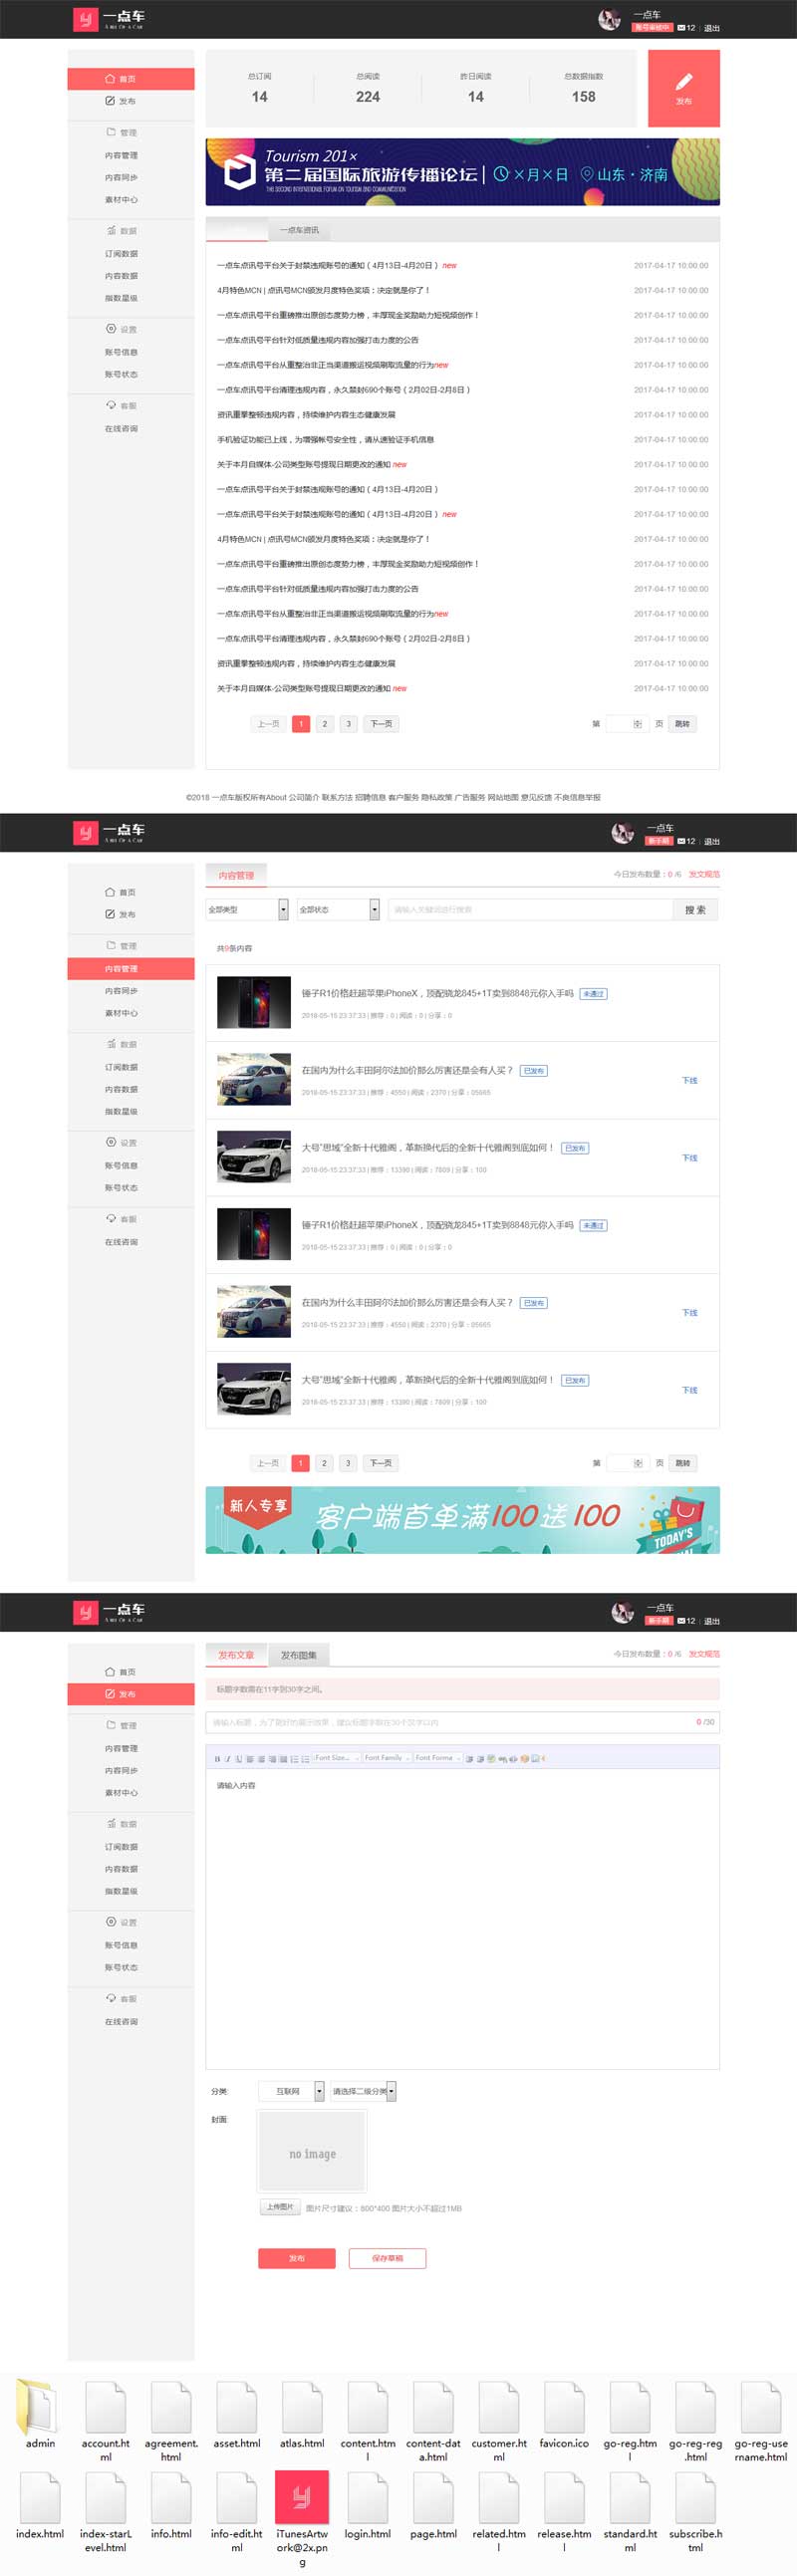This screenshot has height=2576, width=797.
Task: Open the 全部状态 status dropdown
Action: (x=338, y=909)
